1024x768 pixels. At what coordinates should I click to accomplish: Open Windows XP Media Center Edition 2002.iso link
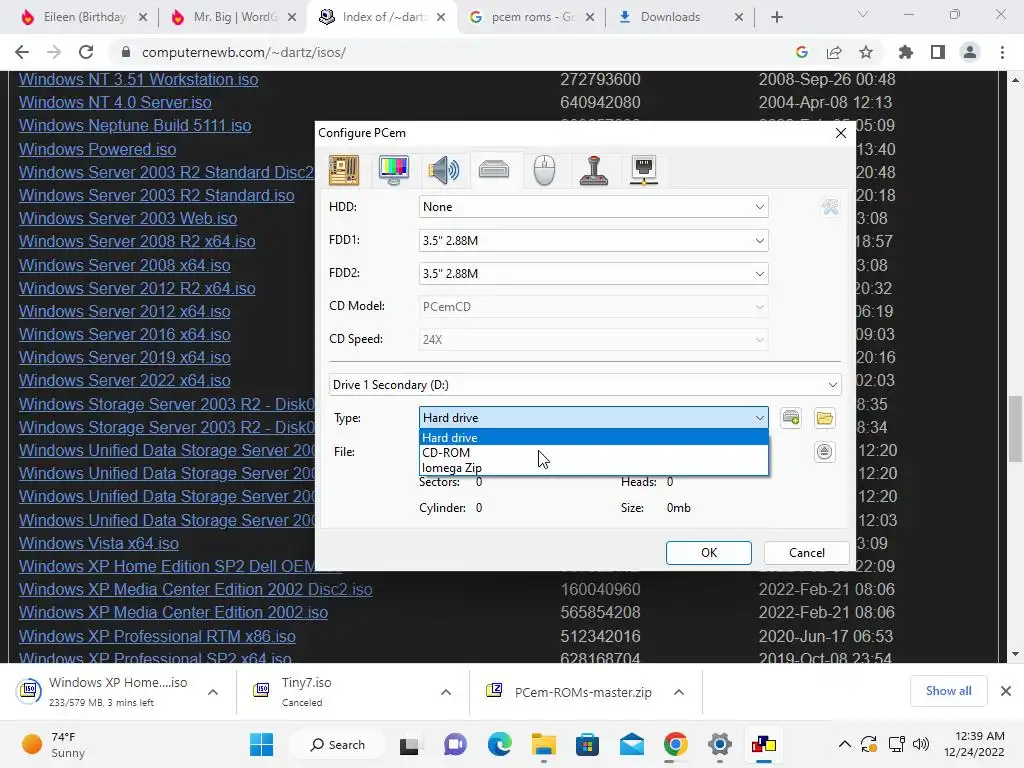click(x=173, y=613)
